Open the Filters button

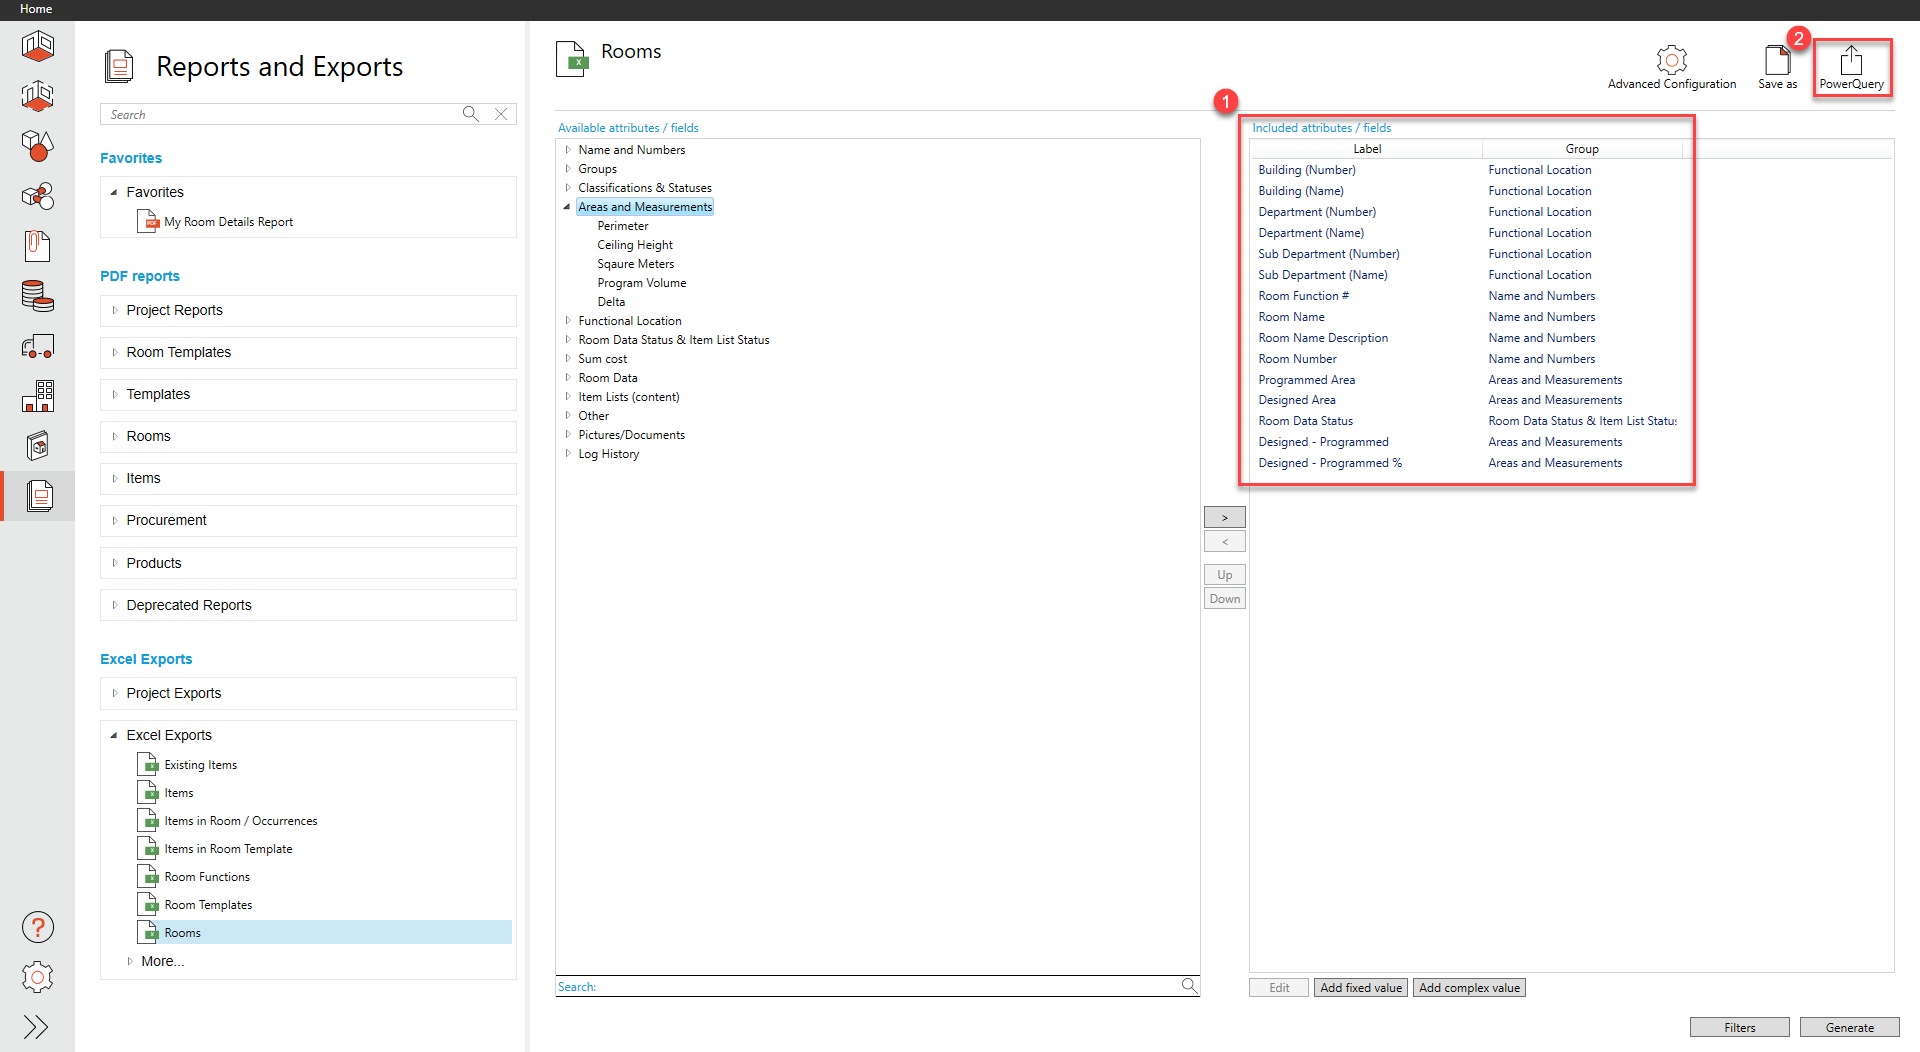(x=1739, y=1027)
